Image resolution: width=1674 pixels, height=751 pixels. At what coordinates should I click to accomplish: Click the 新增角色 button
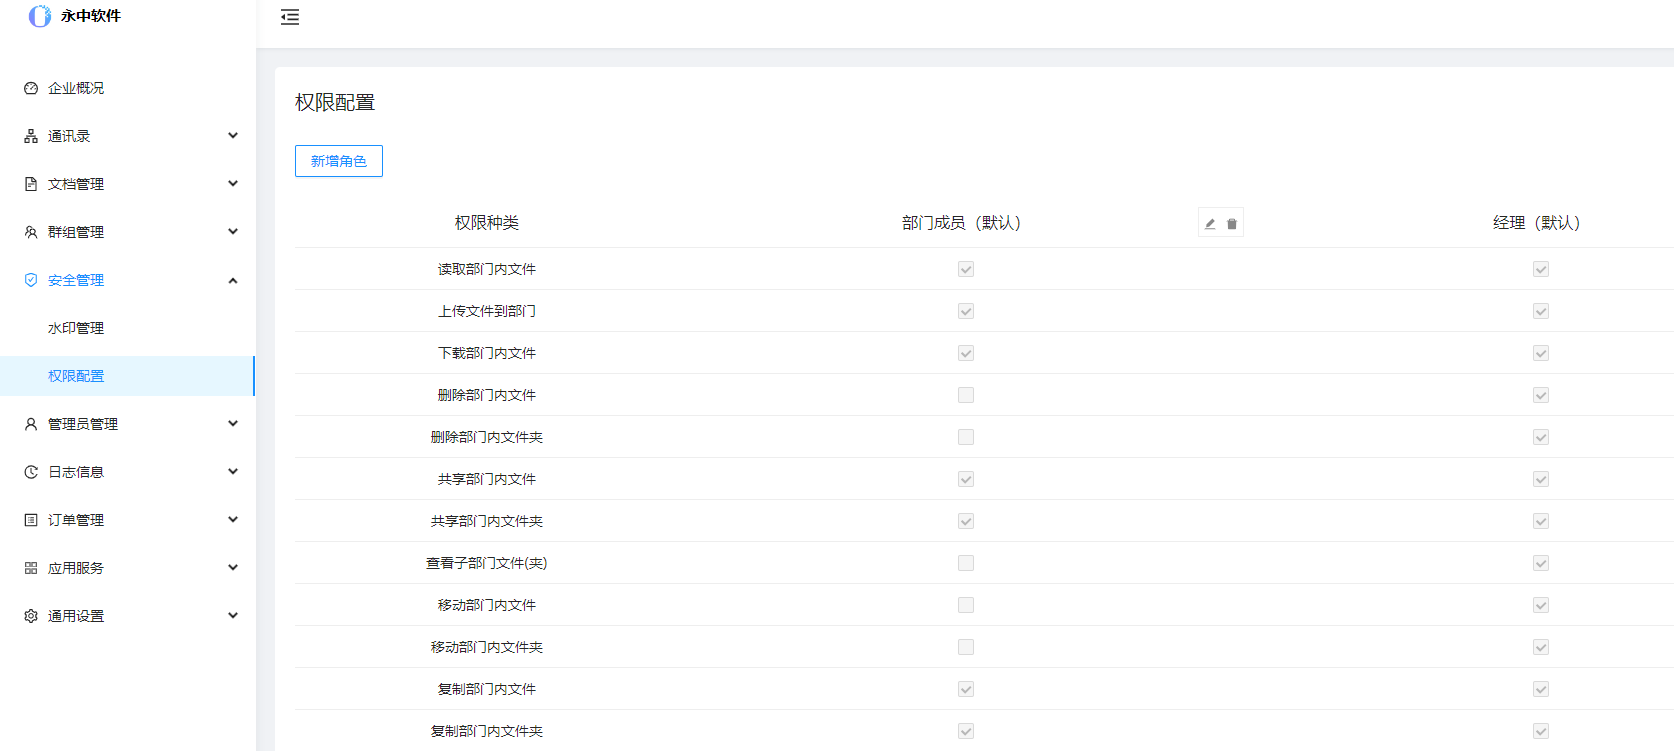(x=339, y=161)
